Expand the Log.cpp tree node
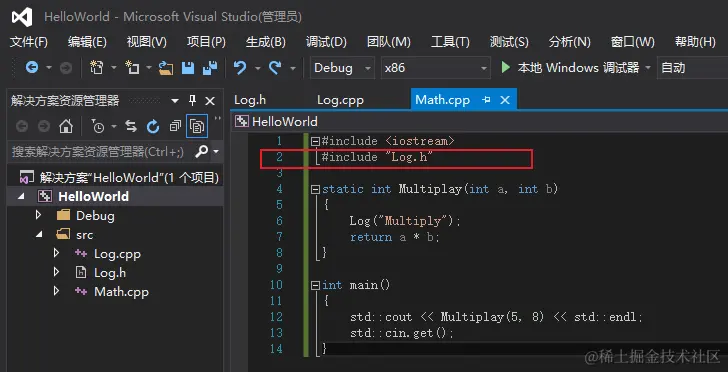This screenshot has width=728, height=372. (56, 253)
